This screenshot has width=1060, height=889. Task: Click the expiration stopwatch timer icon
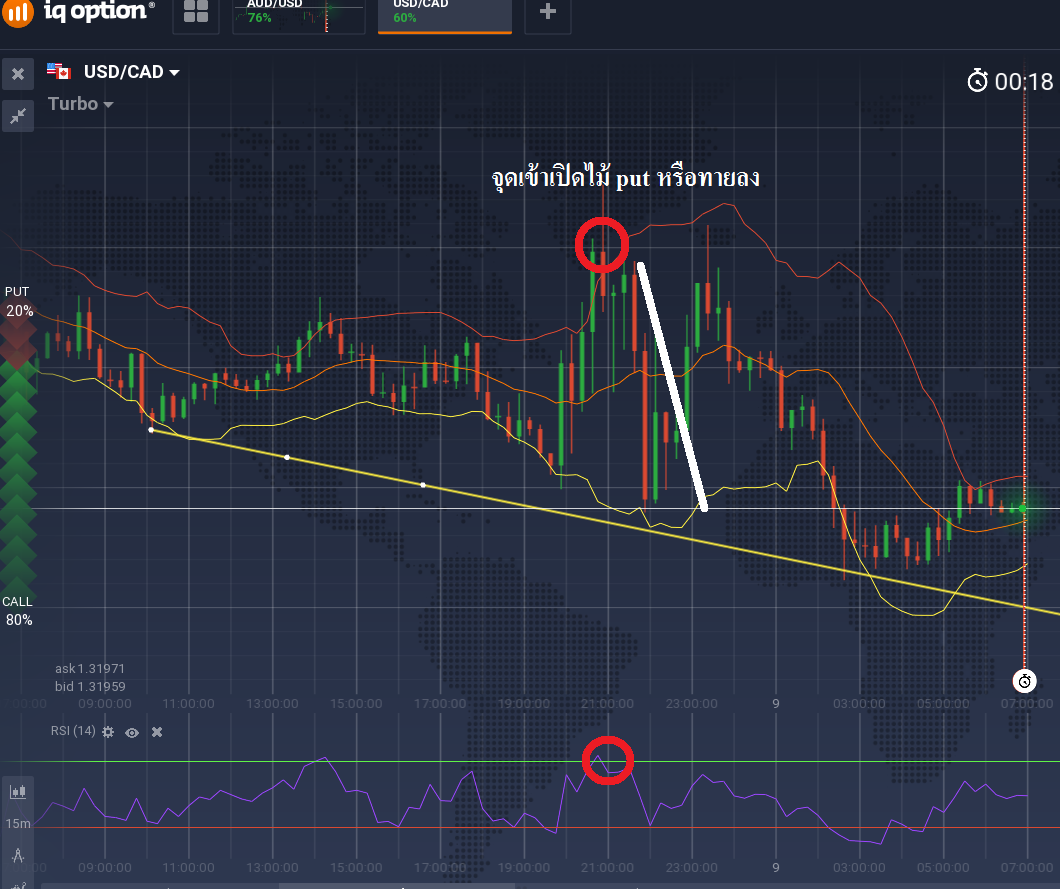click(977, 82)
